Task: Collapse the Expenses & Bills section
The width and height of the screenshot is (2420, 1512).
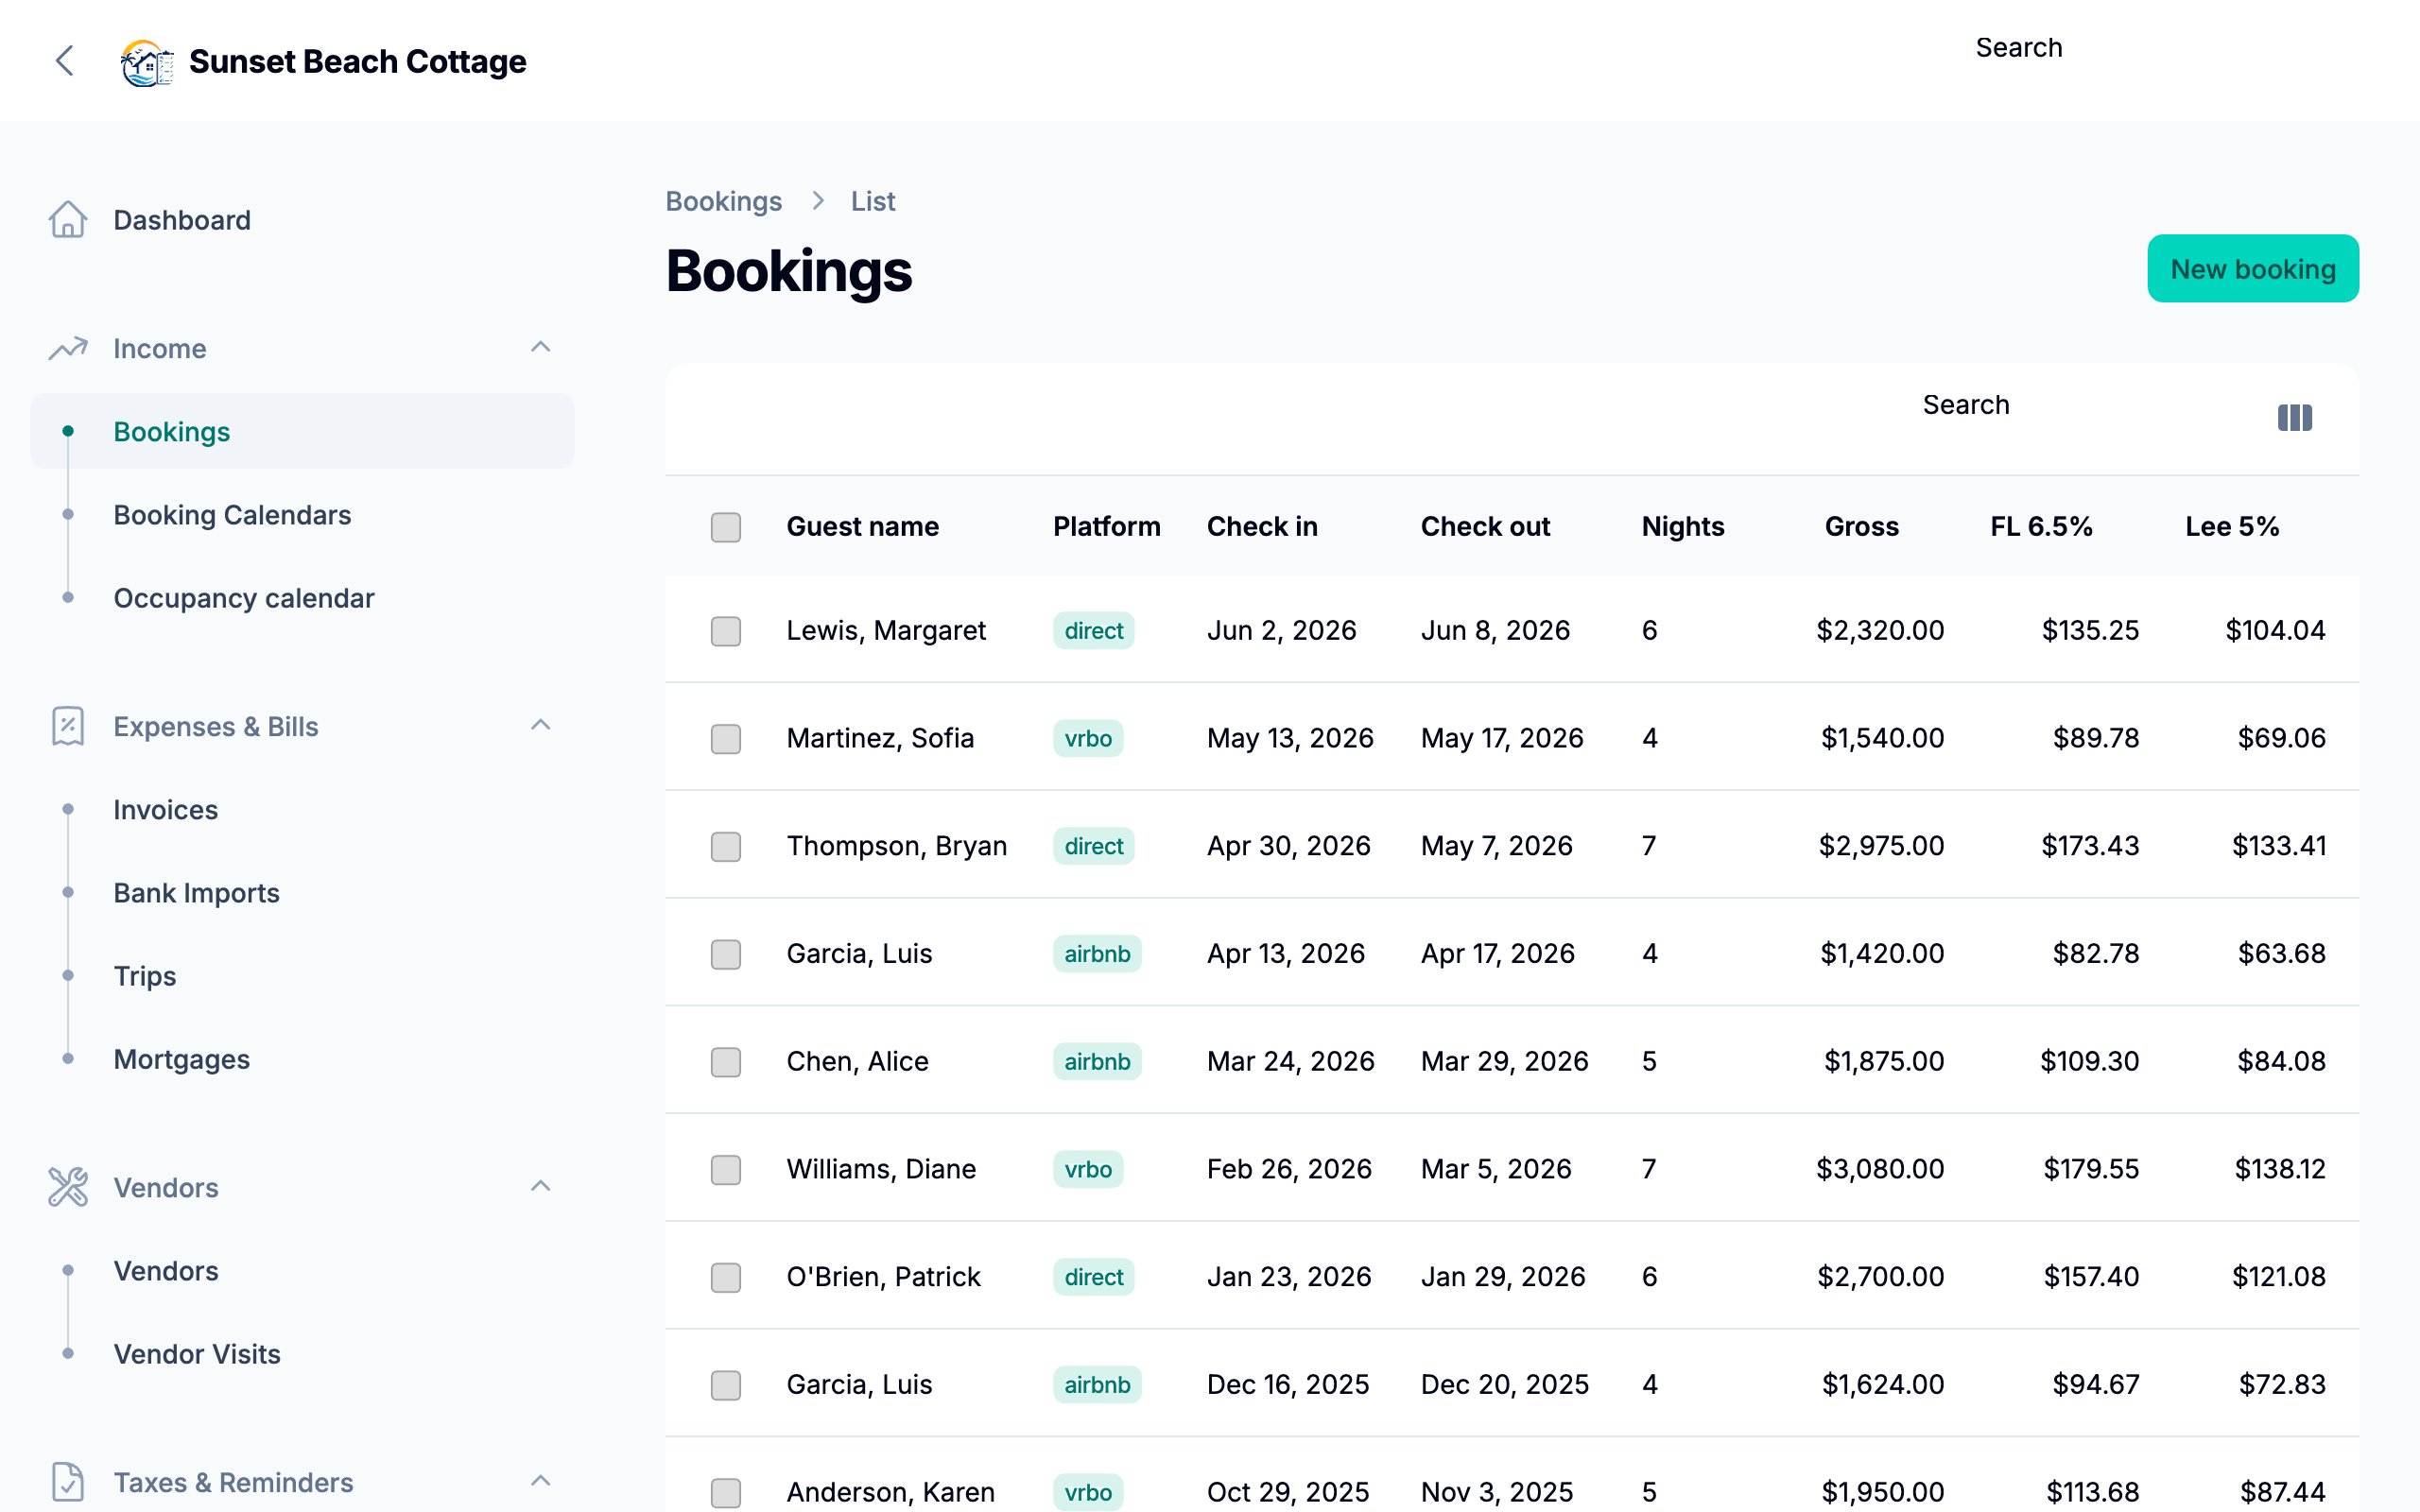Action: (541, 724)
